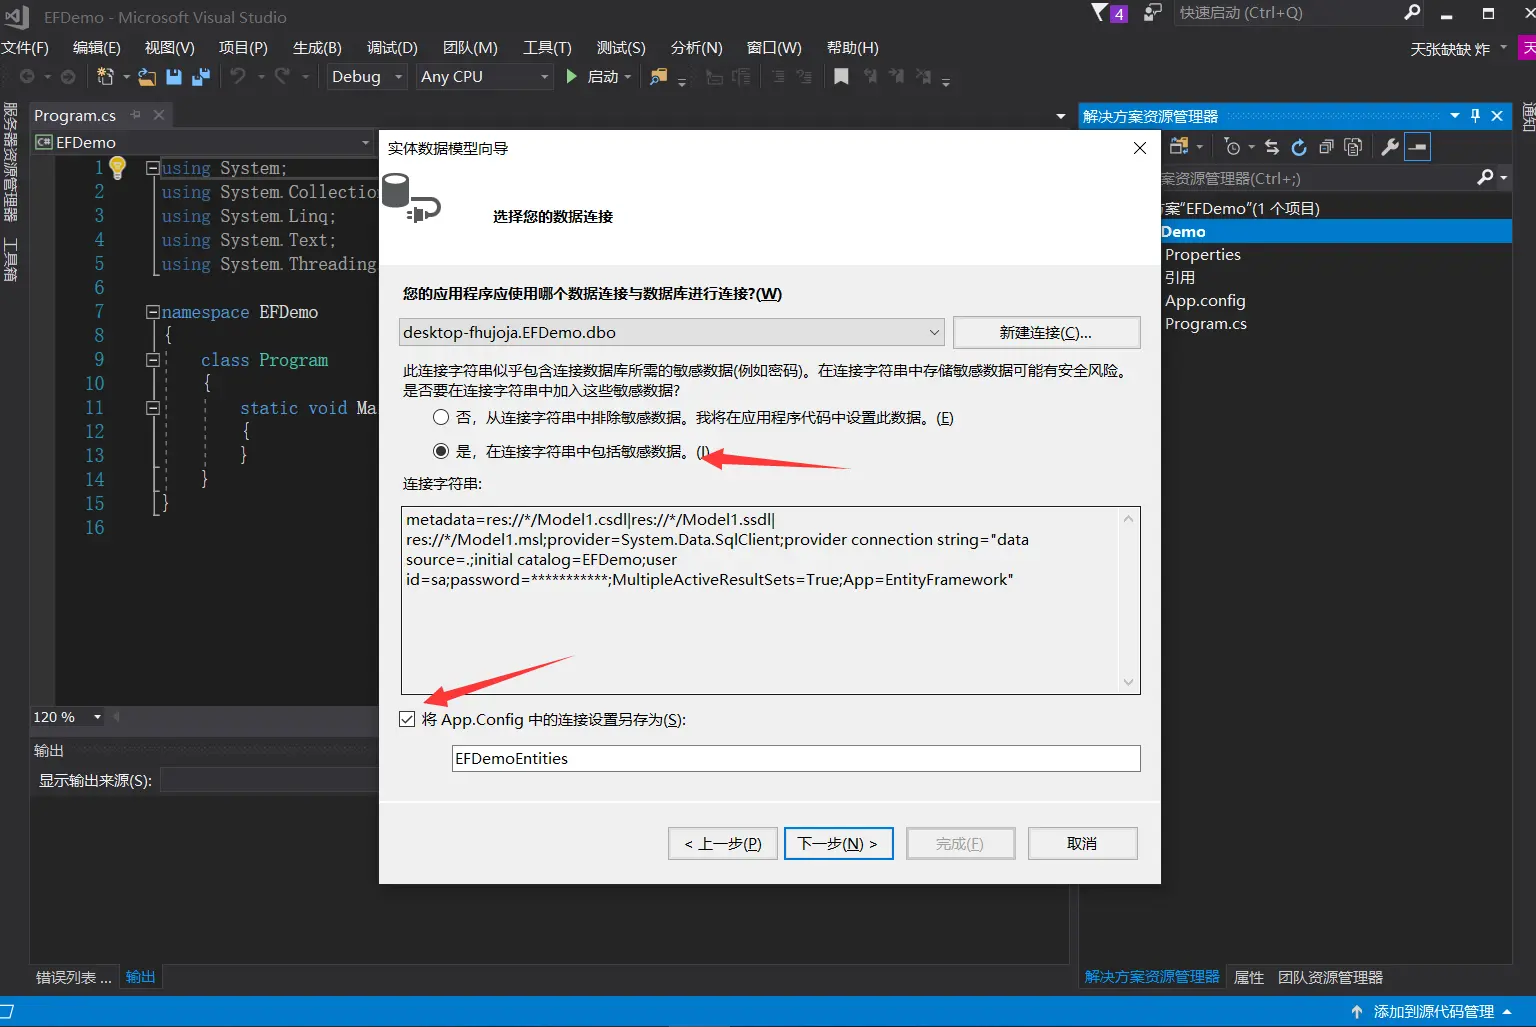Click the lightbulb quick actions icon

[x=118, y=168]
